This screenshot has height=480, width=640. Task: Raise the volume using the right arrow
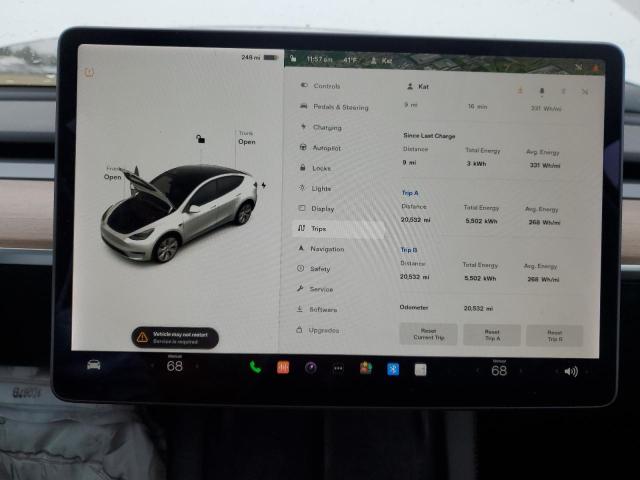click(x=586, y=372)
